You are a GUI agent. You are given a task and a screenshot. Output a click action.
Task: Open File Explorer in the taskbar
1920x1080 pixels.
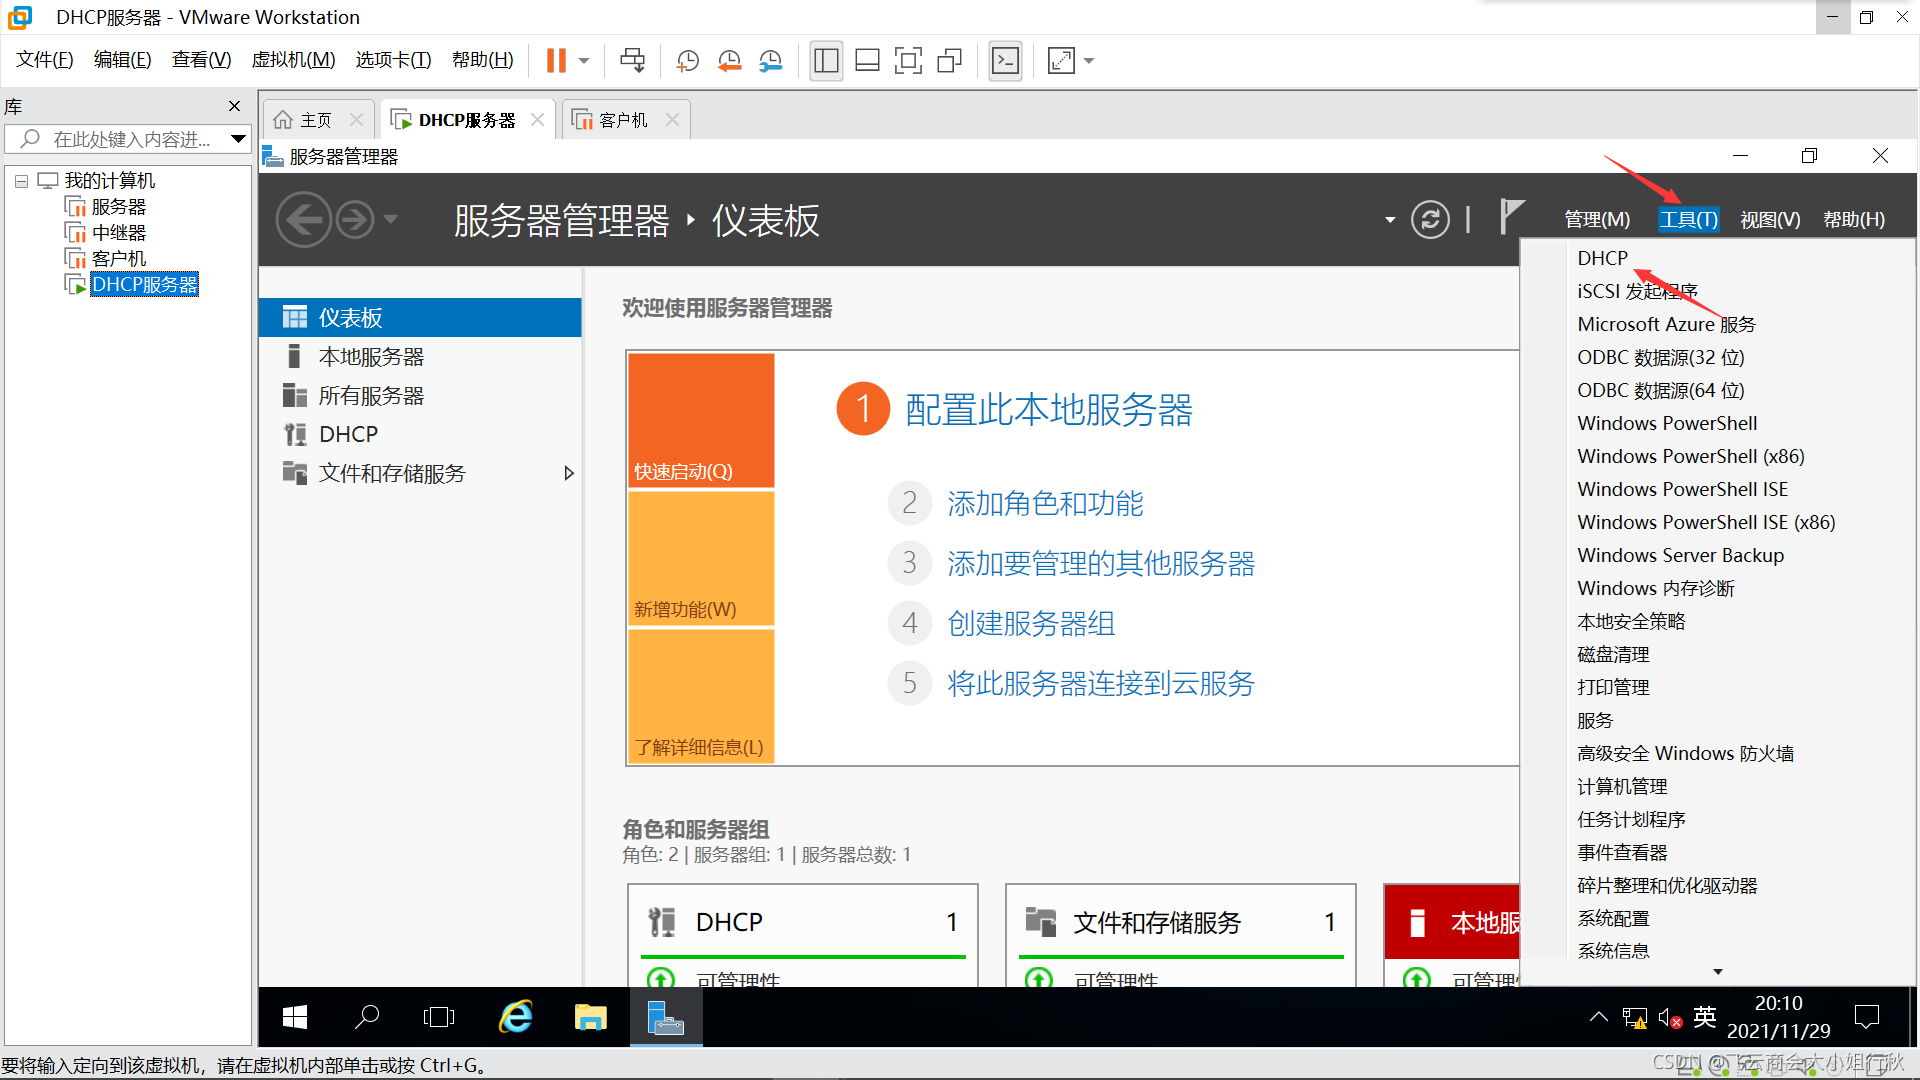tap(590, 1017)
